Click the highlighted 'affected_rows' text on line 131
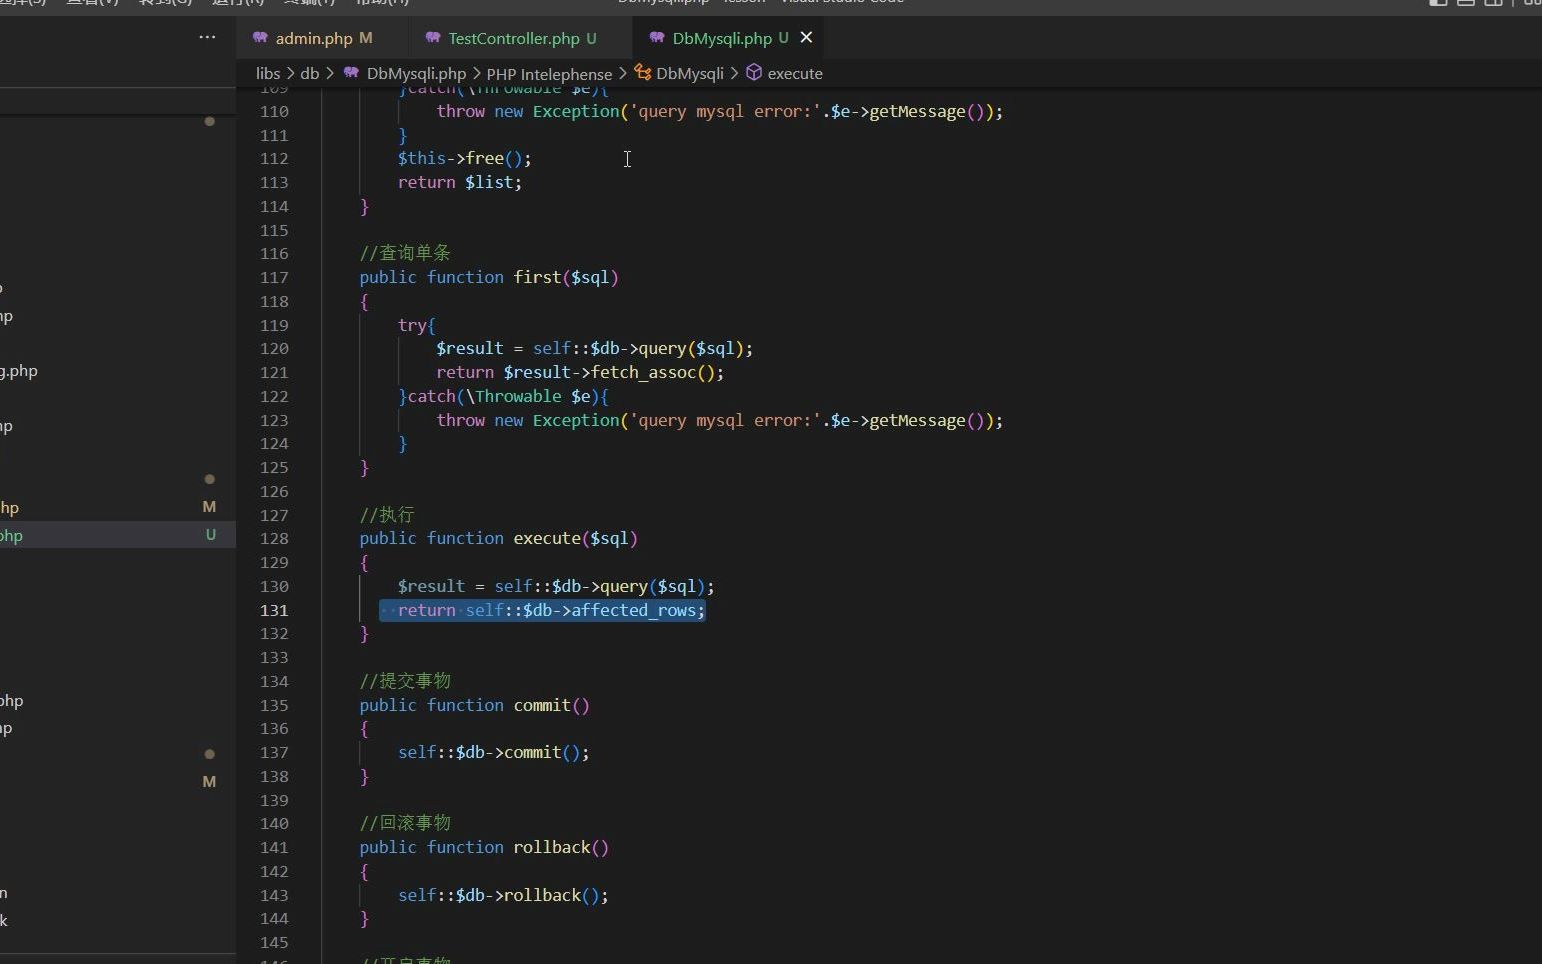Screen dimensions: 1542x964 coord(633,610)
